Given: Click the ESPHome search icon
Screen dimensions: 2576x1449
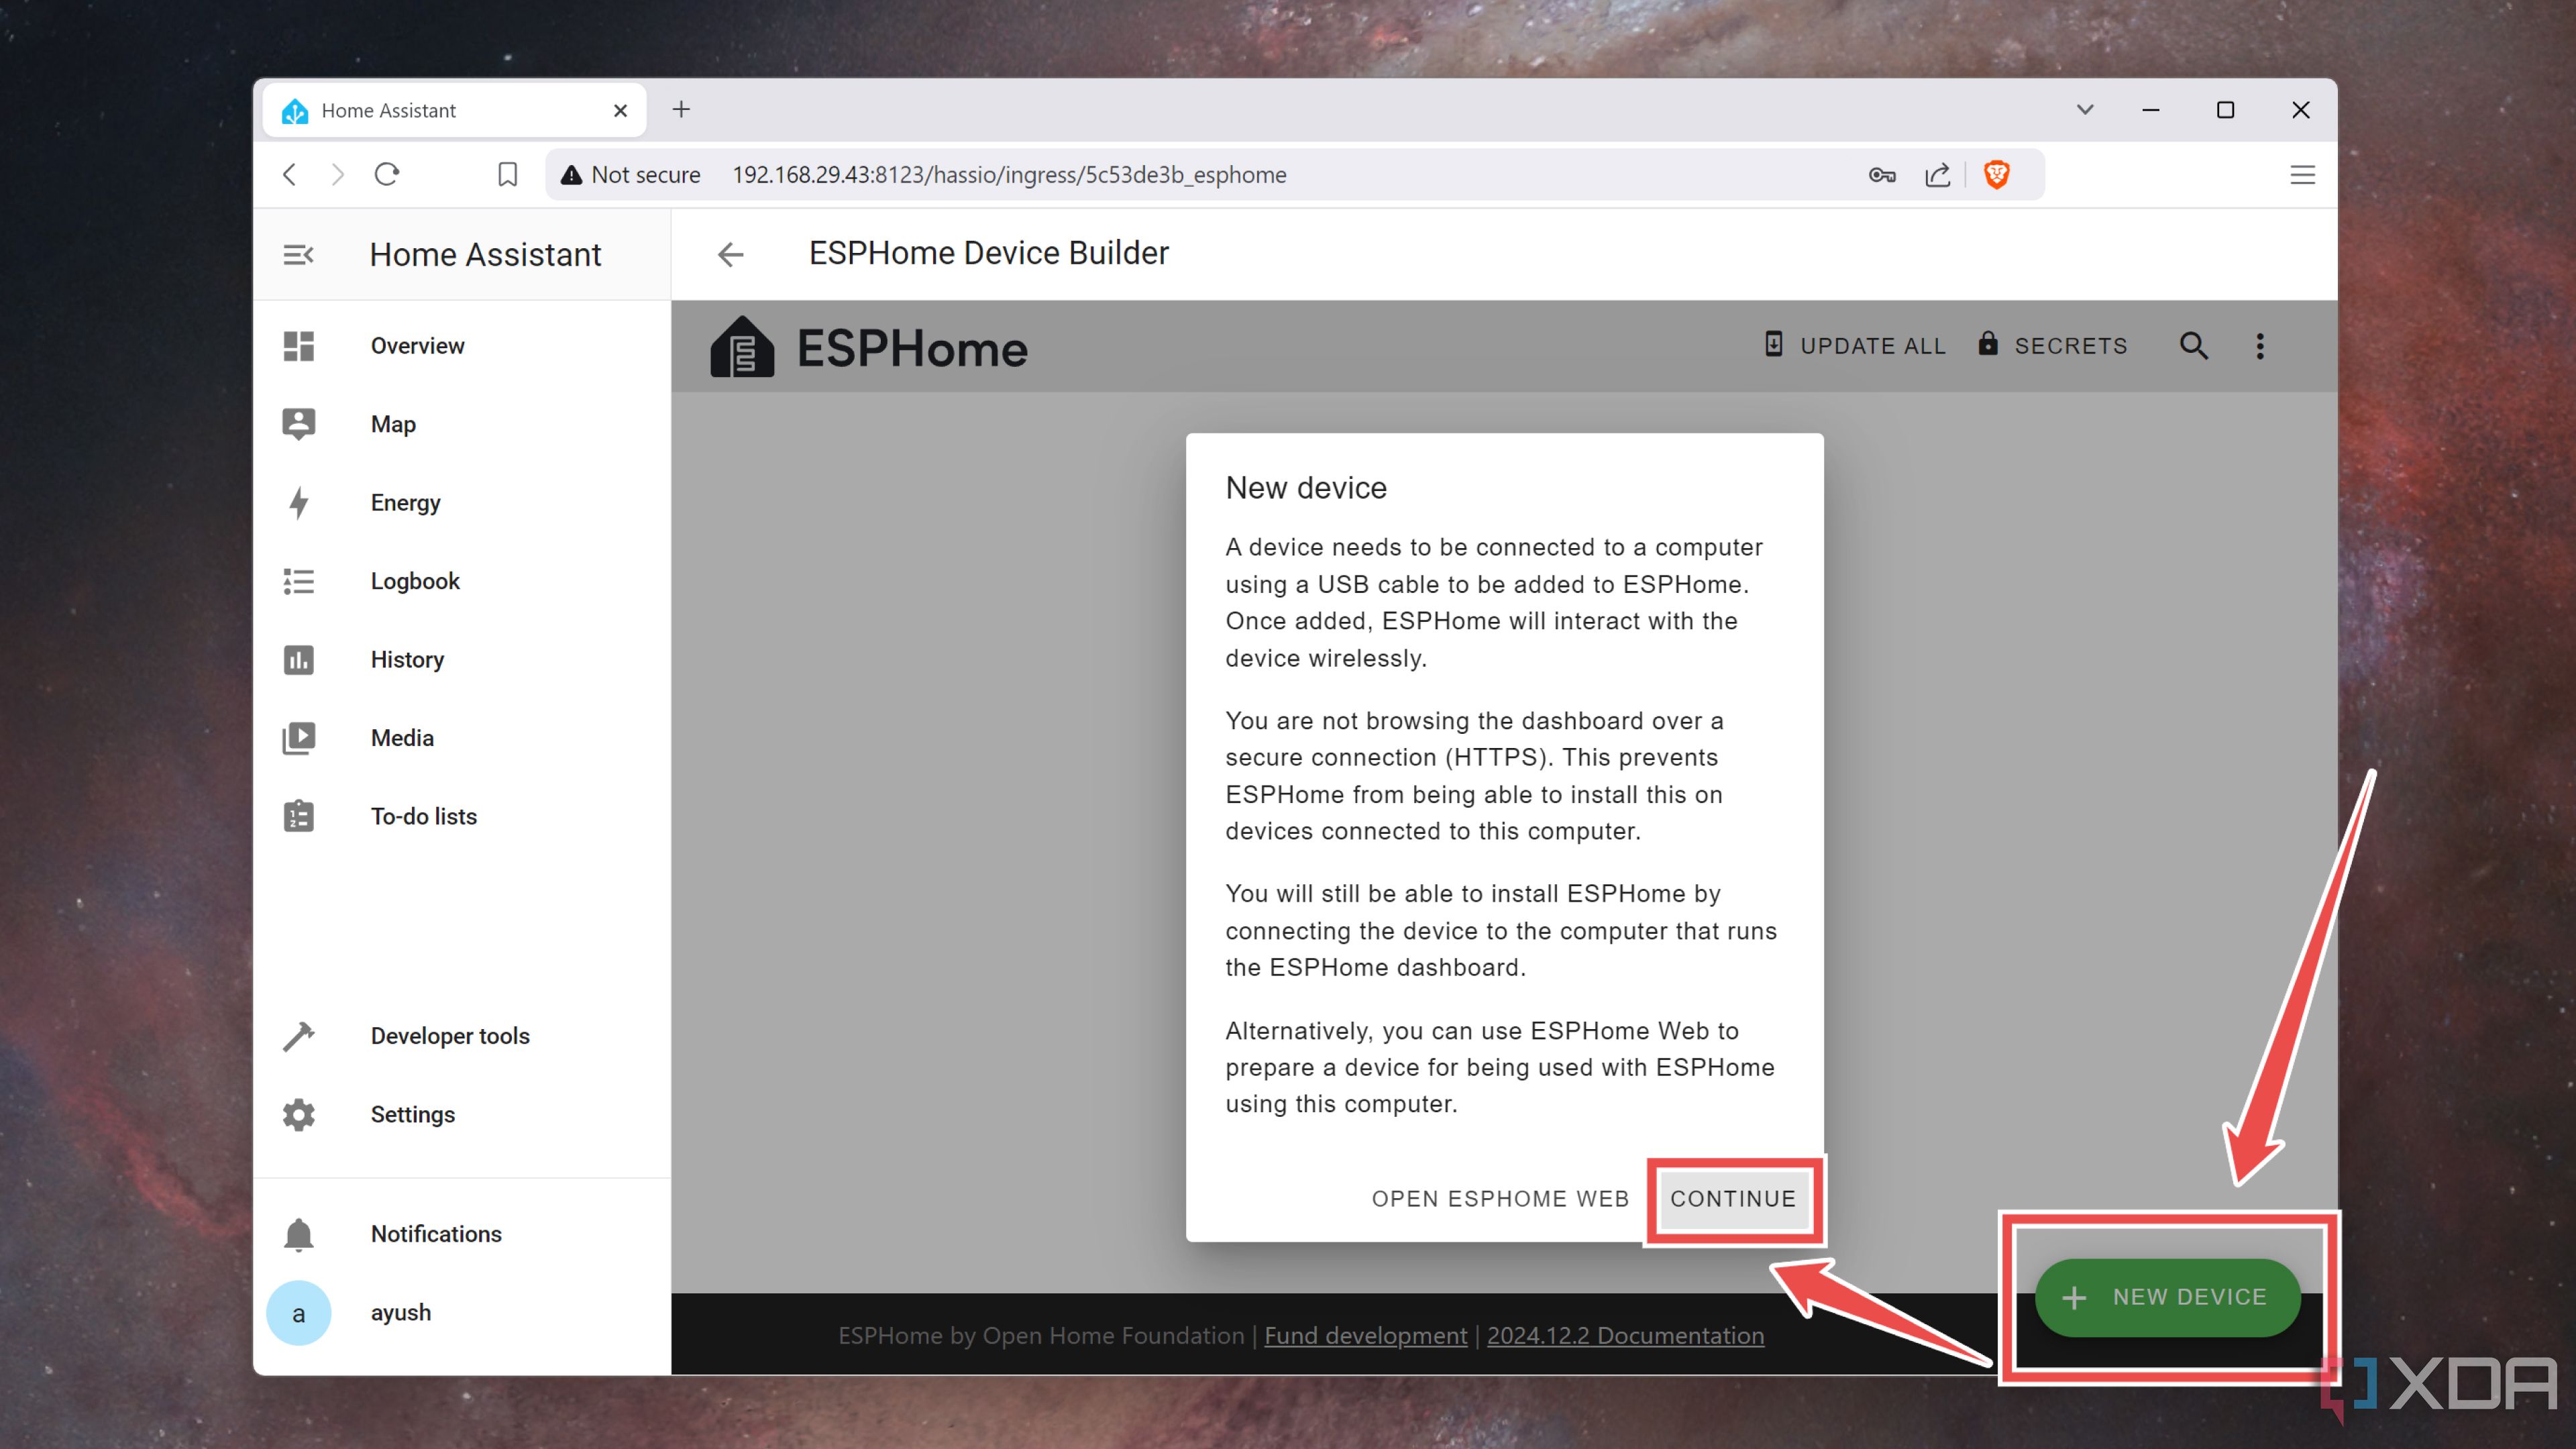Looking at the screenshot, I should tap(2193, 346).
